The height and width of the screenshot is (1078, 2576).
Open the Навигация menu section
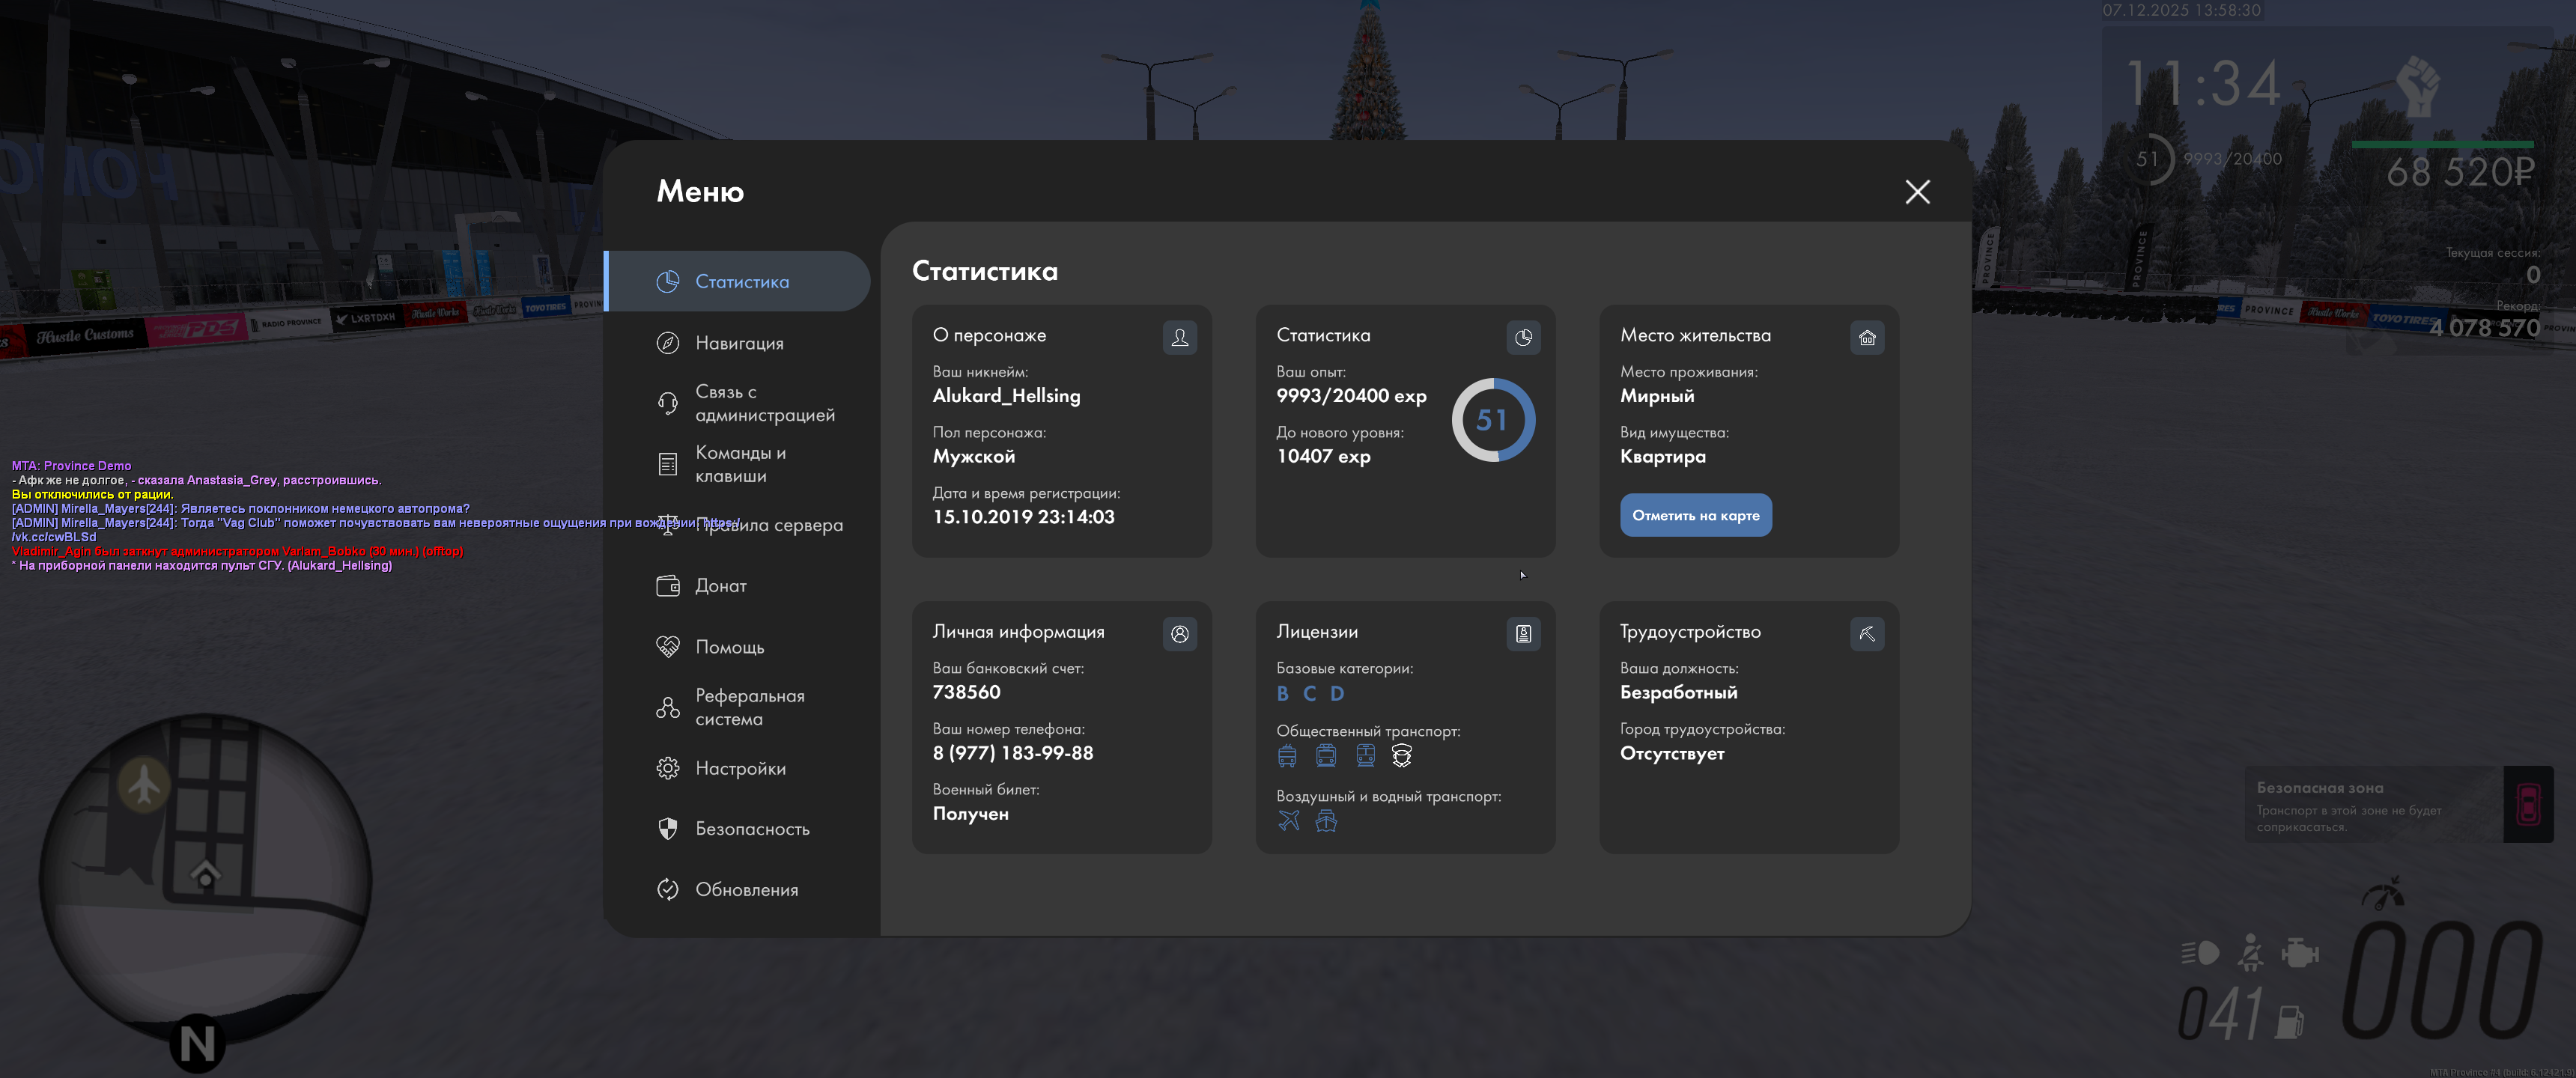(x=738, y=343)
